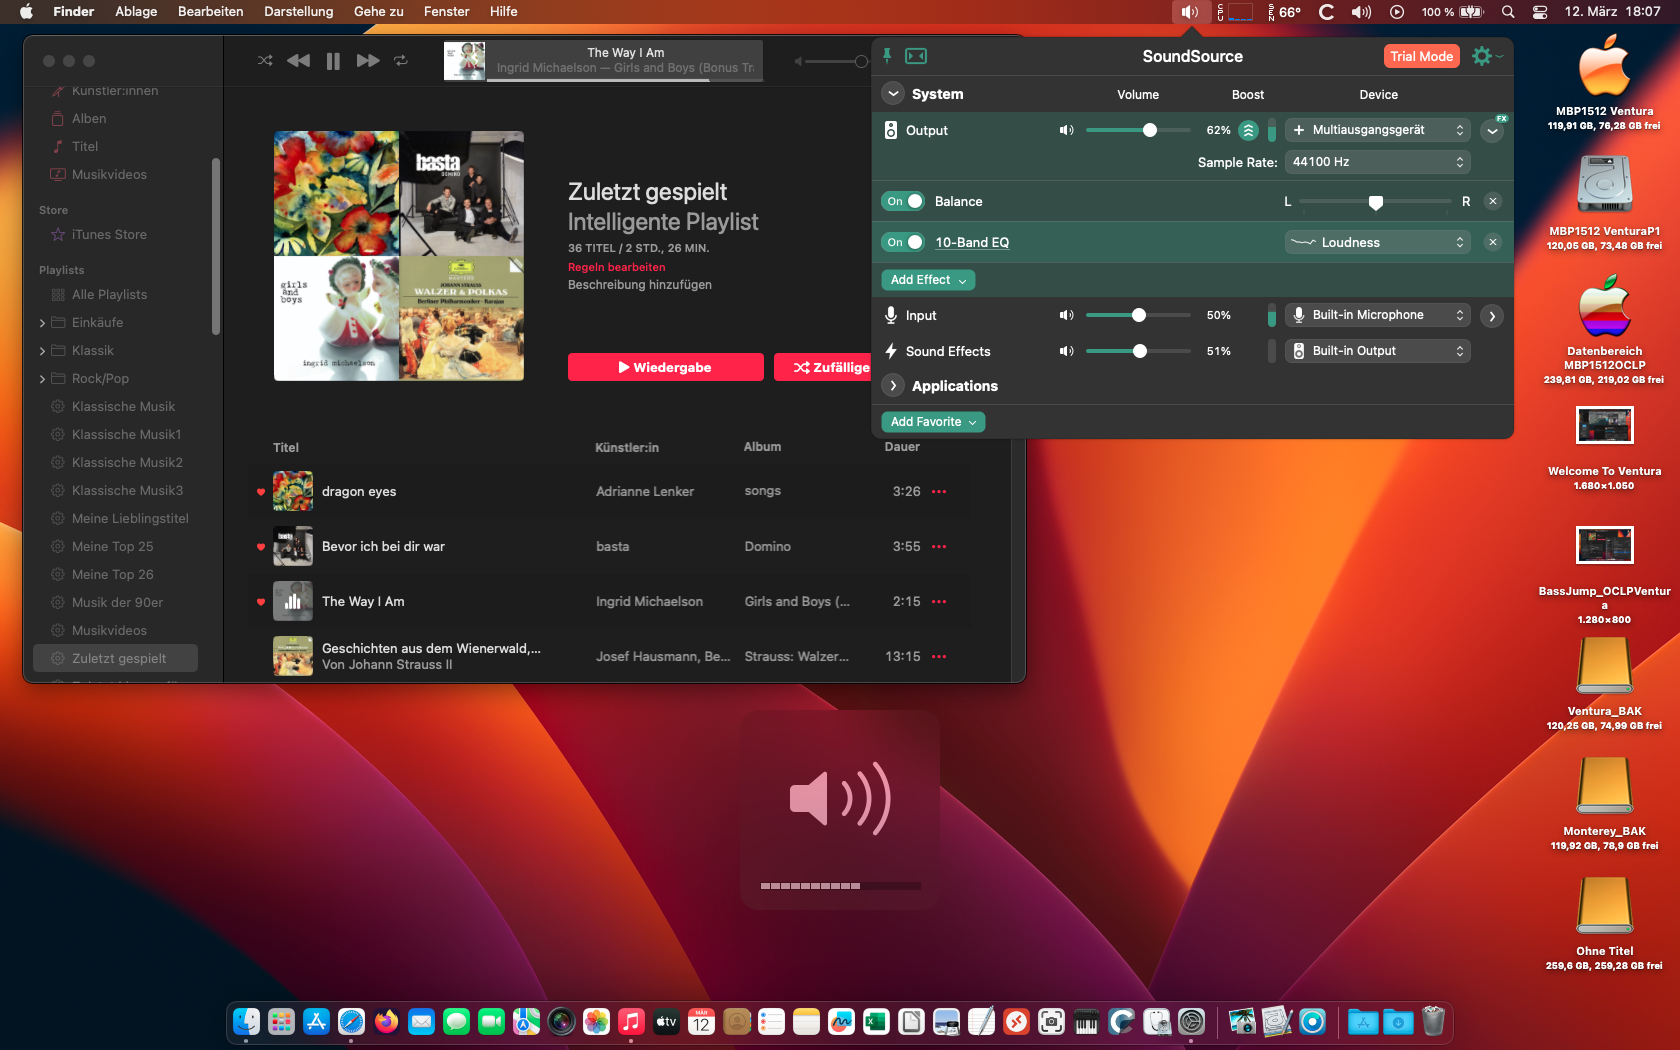1680x1050 pixels.
Task: Open the Add Effect menu
Action: tap(928, 280)
